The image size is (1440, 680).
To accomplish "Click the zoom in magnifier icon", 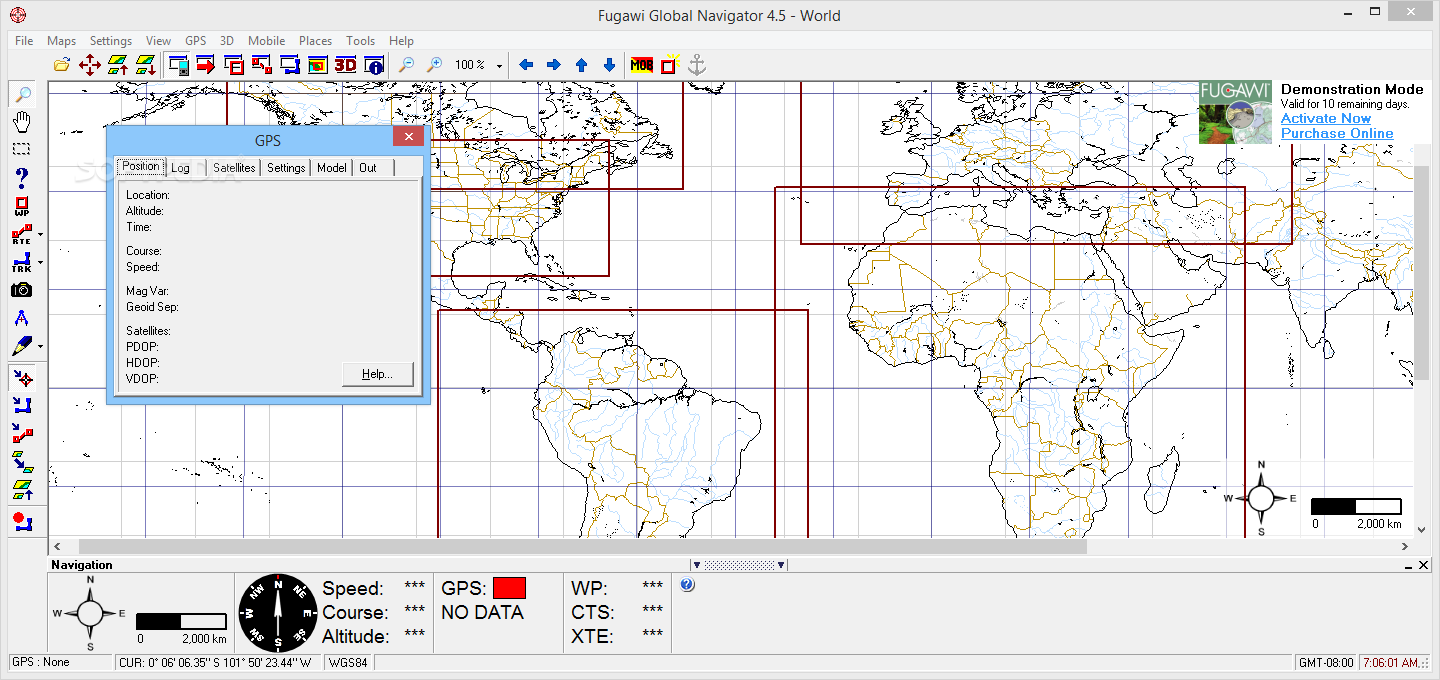I will (x=435, y=65).
